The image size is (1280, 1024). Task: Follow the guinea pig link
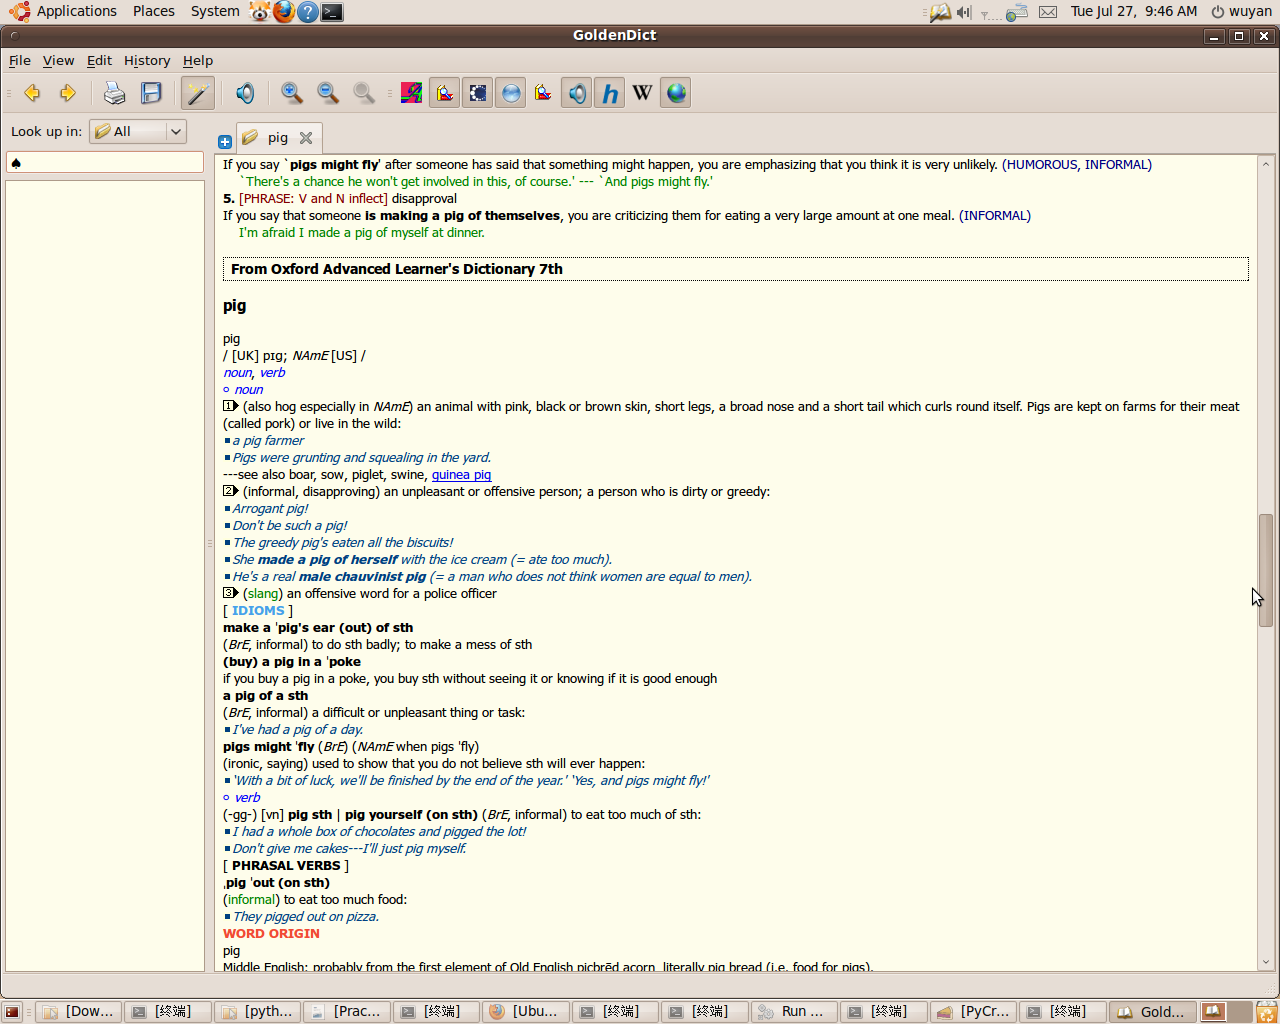coord(461,475)
